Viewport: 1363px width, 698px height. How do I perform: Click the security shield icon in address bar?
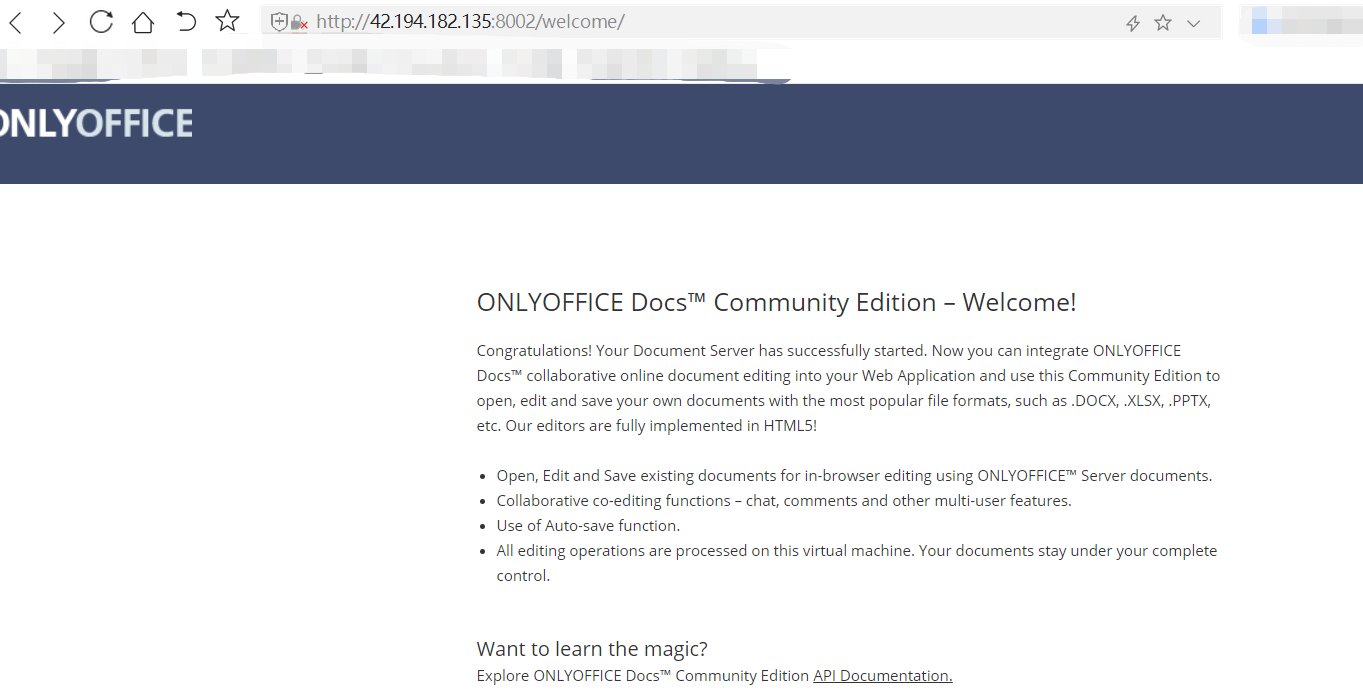tap(279, 22)
